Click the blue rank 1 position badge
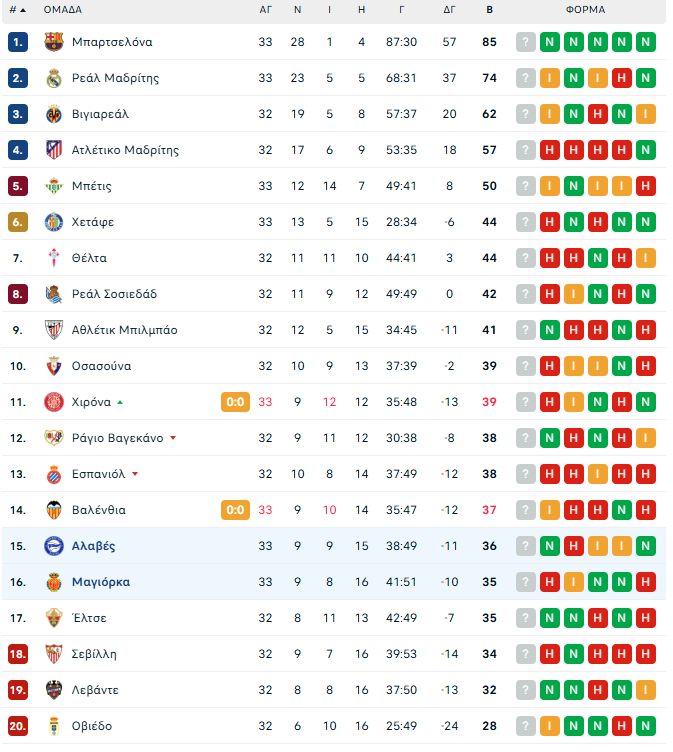 18,42
